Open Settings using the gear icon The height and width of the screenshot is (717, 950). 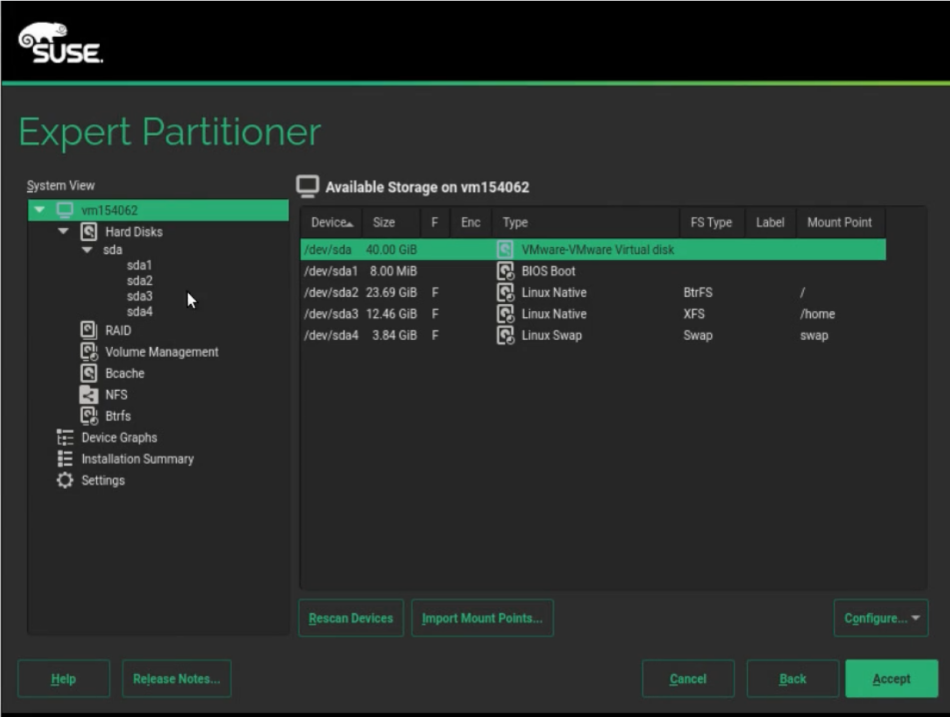65,480
